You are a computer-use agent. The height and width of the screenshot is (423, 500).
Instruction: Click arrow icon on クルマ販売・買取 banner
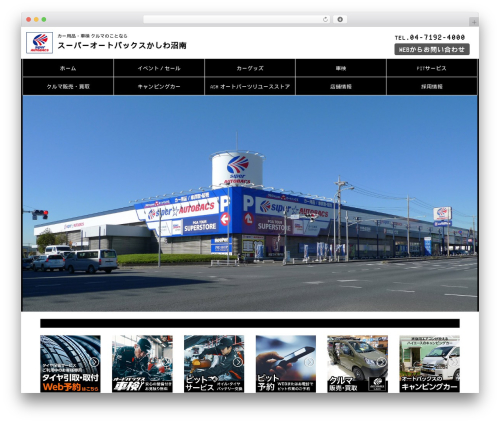point(381,362)
